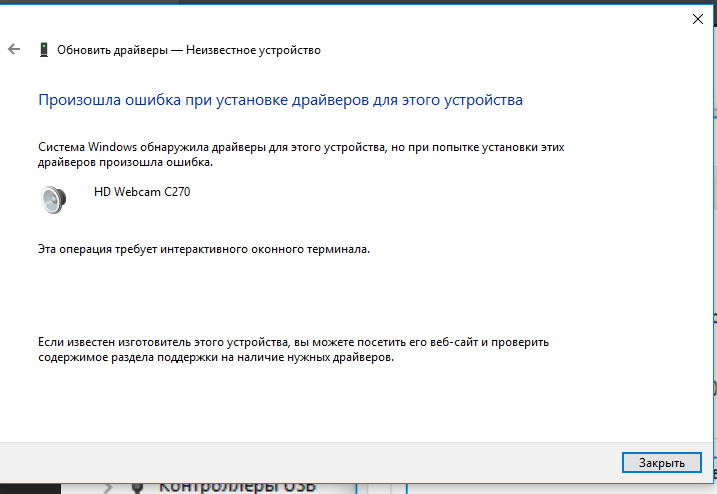717x494 pixels.
Task: Go back with the arrow icon
Action: click(x=14, y=49)
